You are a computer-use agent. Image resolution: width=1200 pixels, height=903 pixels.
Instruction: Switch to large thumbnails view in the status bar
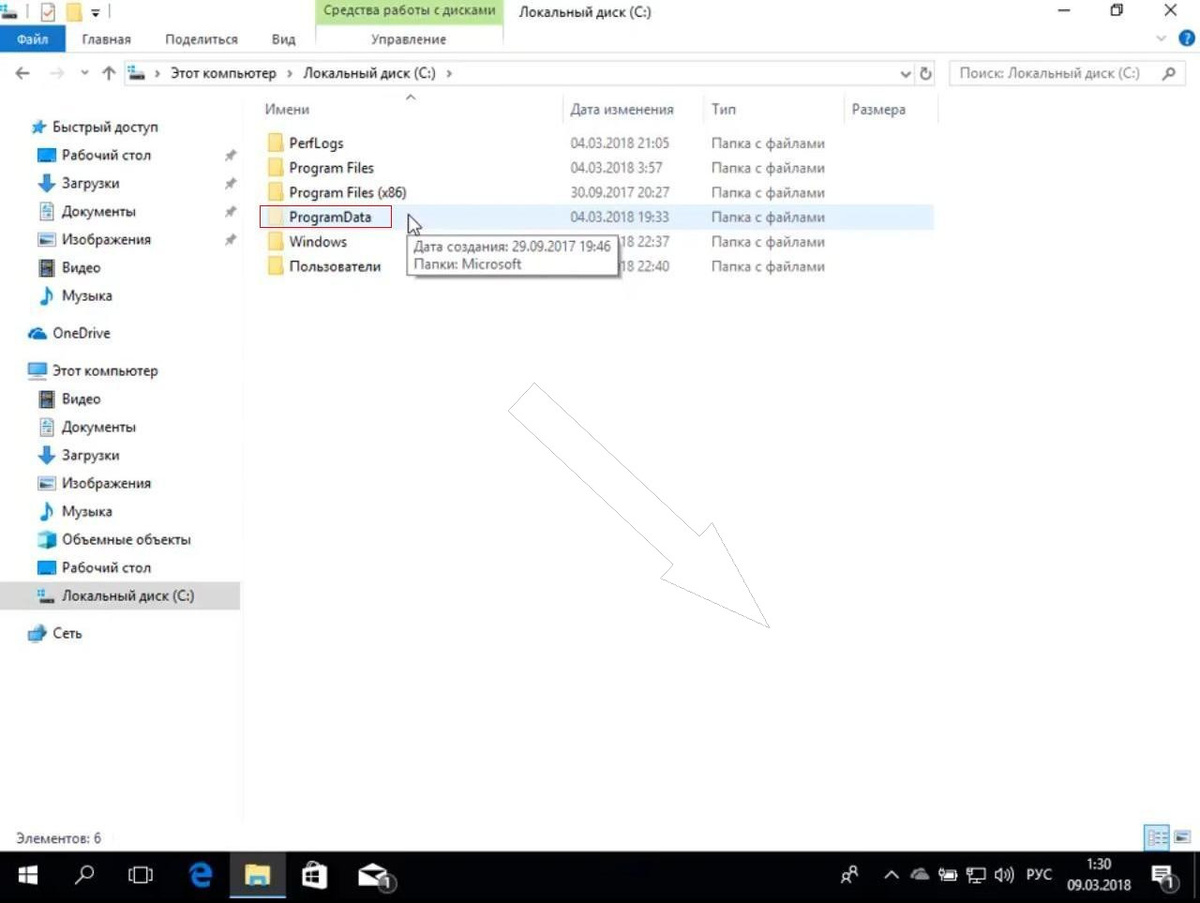(1183, 836)
